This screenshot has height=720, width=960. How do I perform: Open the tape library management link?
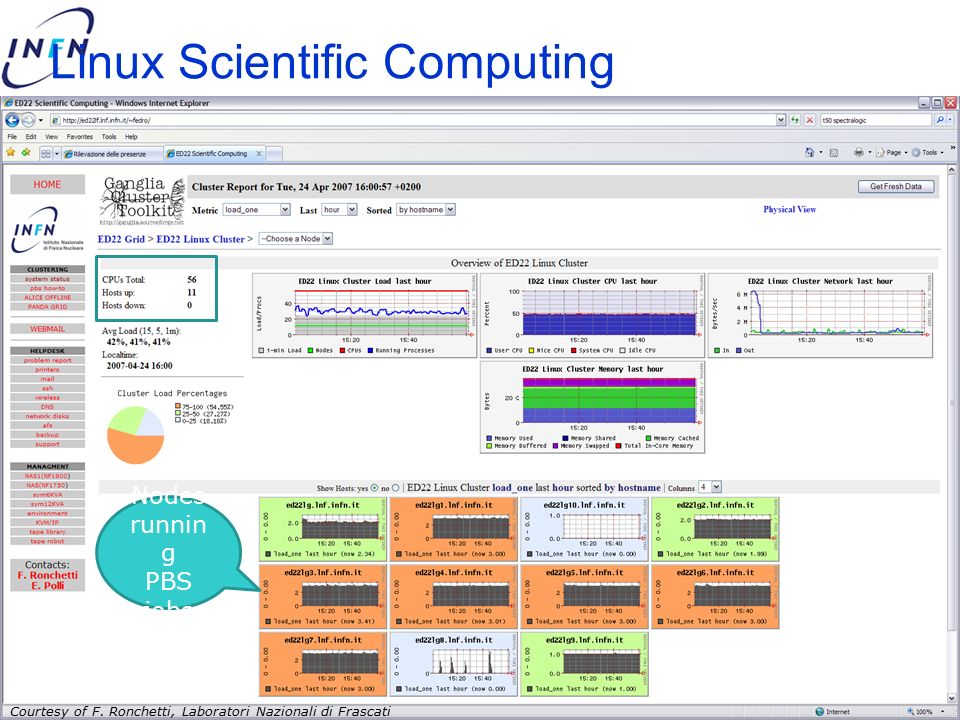pos(48,531)
